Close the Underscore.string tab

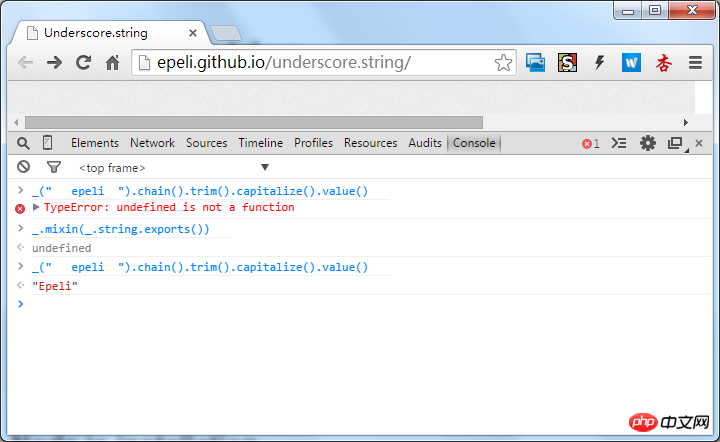click(x=193, y=33)
